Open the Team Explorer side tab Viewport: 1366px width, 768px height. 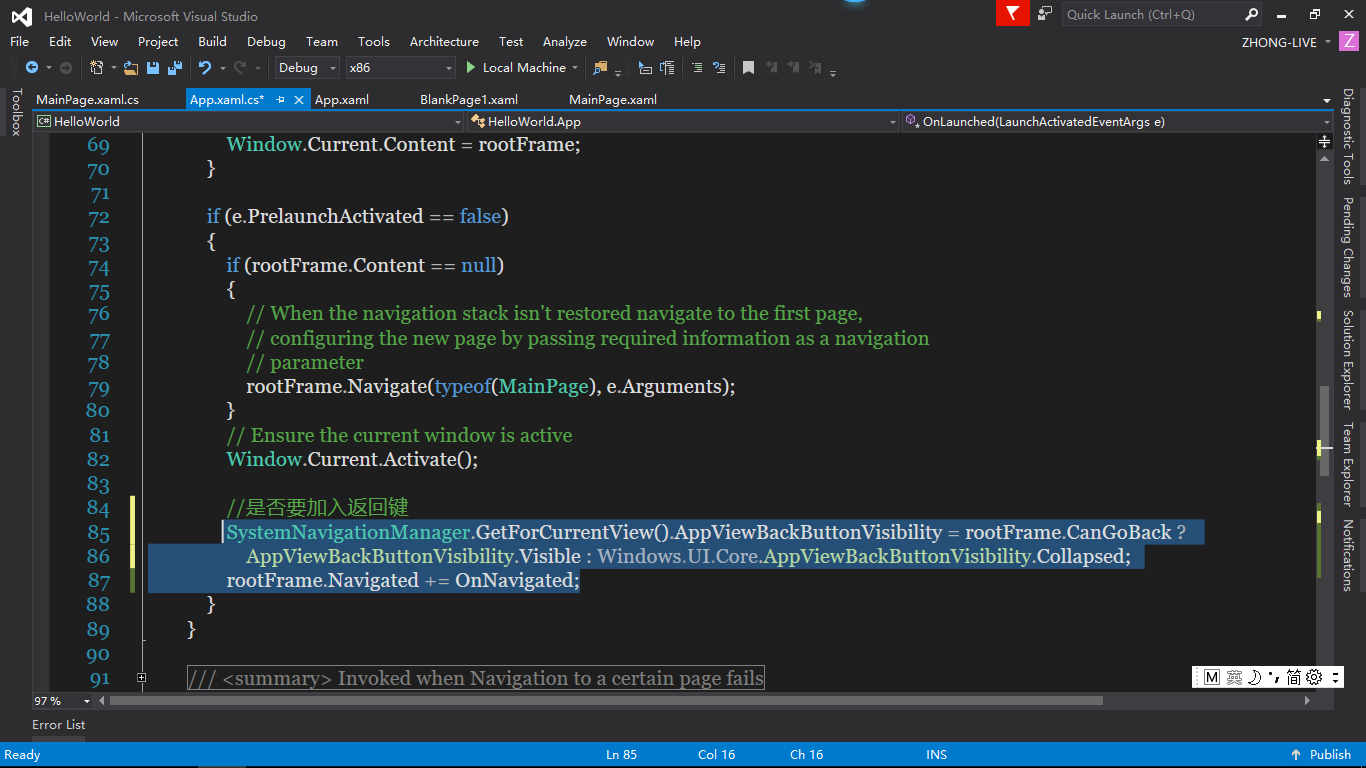pyautogui.click(x=1348, y=465)
